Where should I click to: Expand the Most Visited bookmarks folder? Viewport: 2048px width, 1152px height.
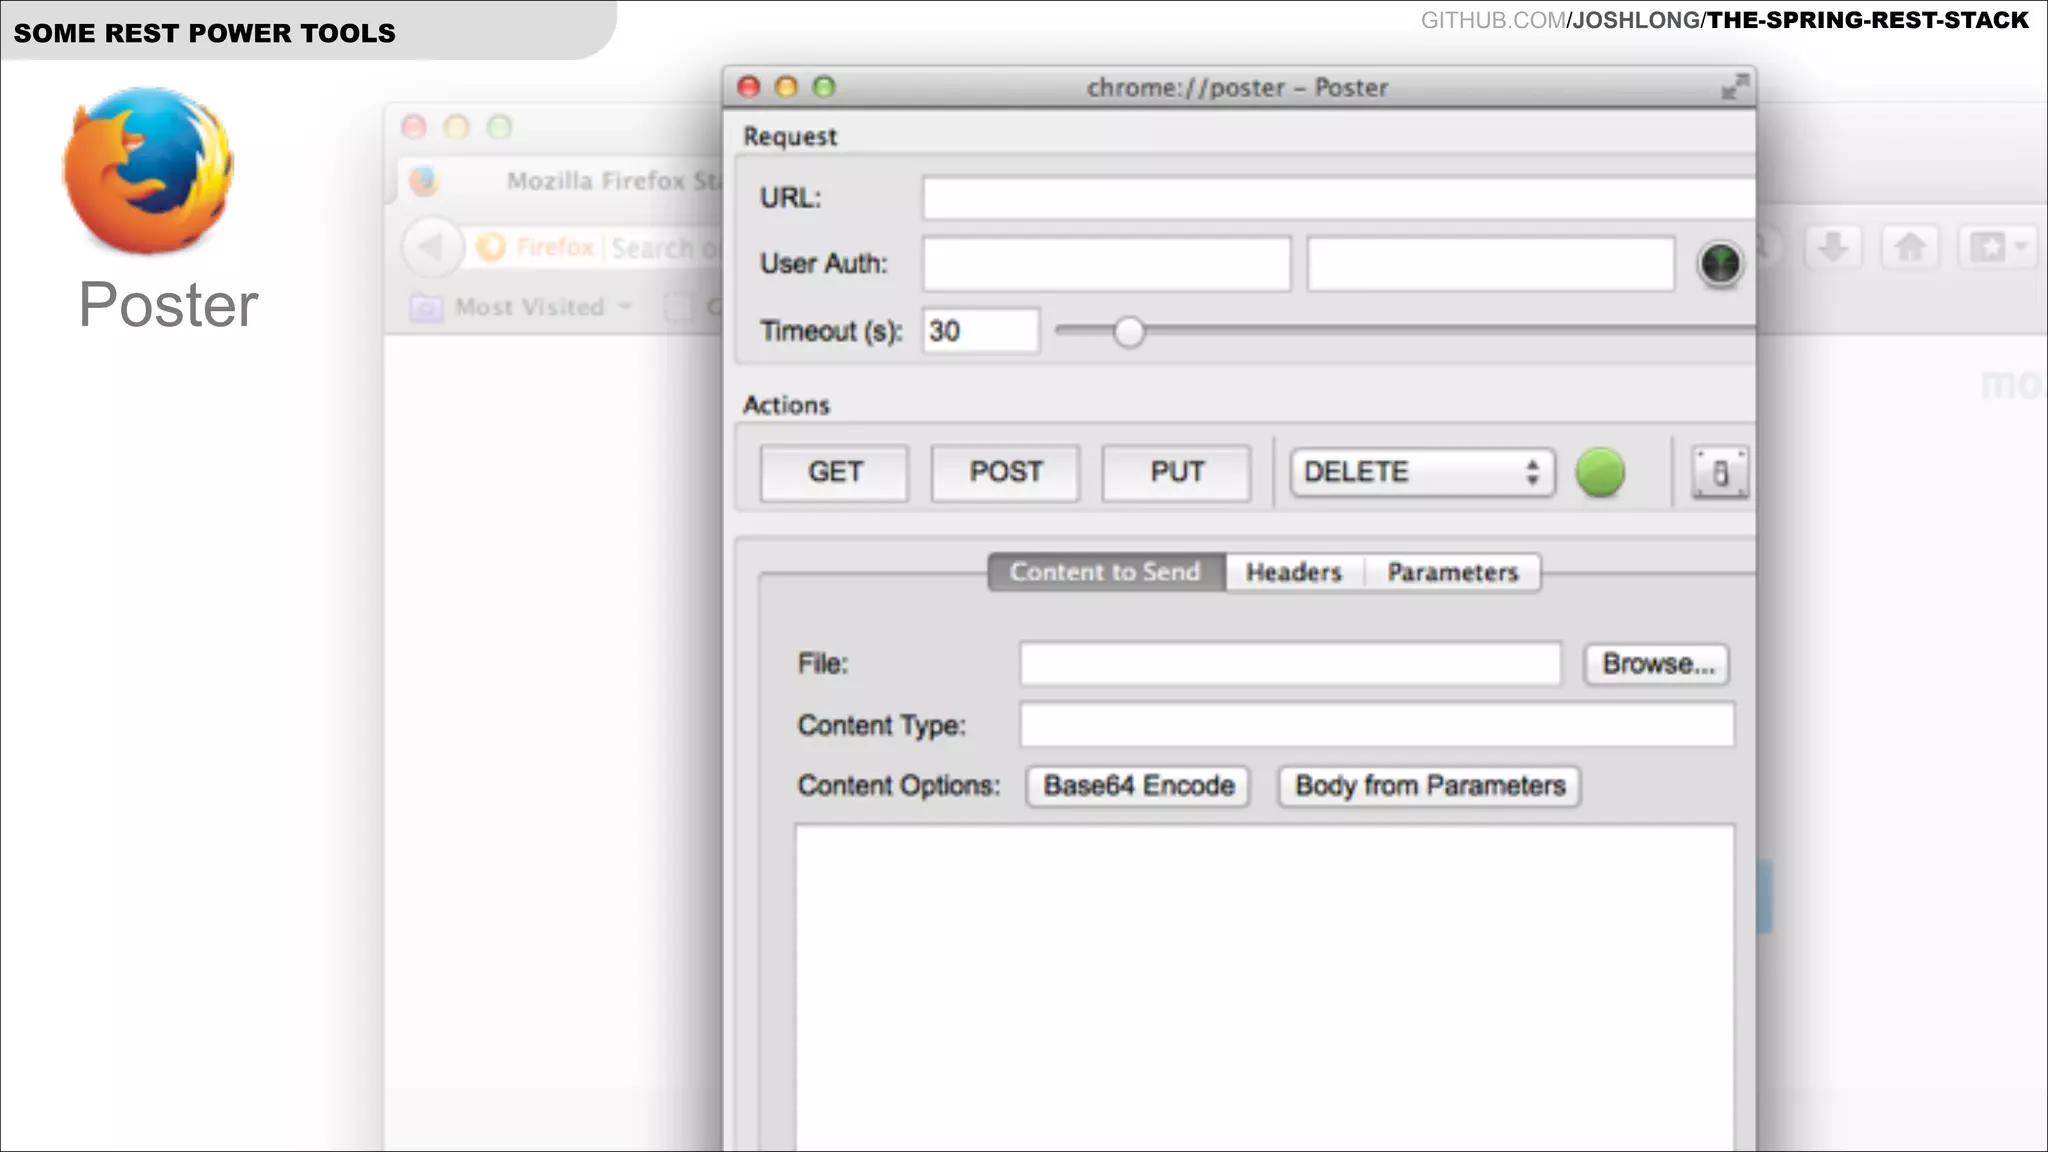pyautogui.click(x=529, y=307)
